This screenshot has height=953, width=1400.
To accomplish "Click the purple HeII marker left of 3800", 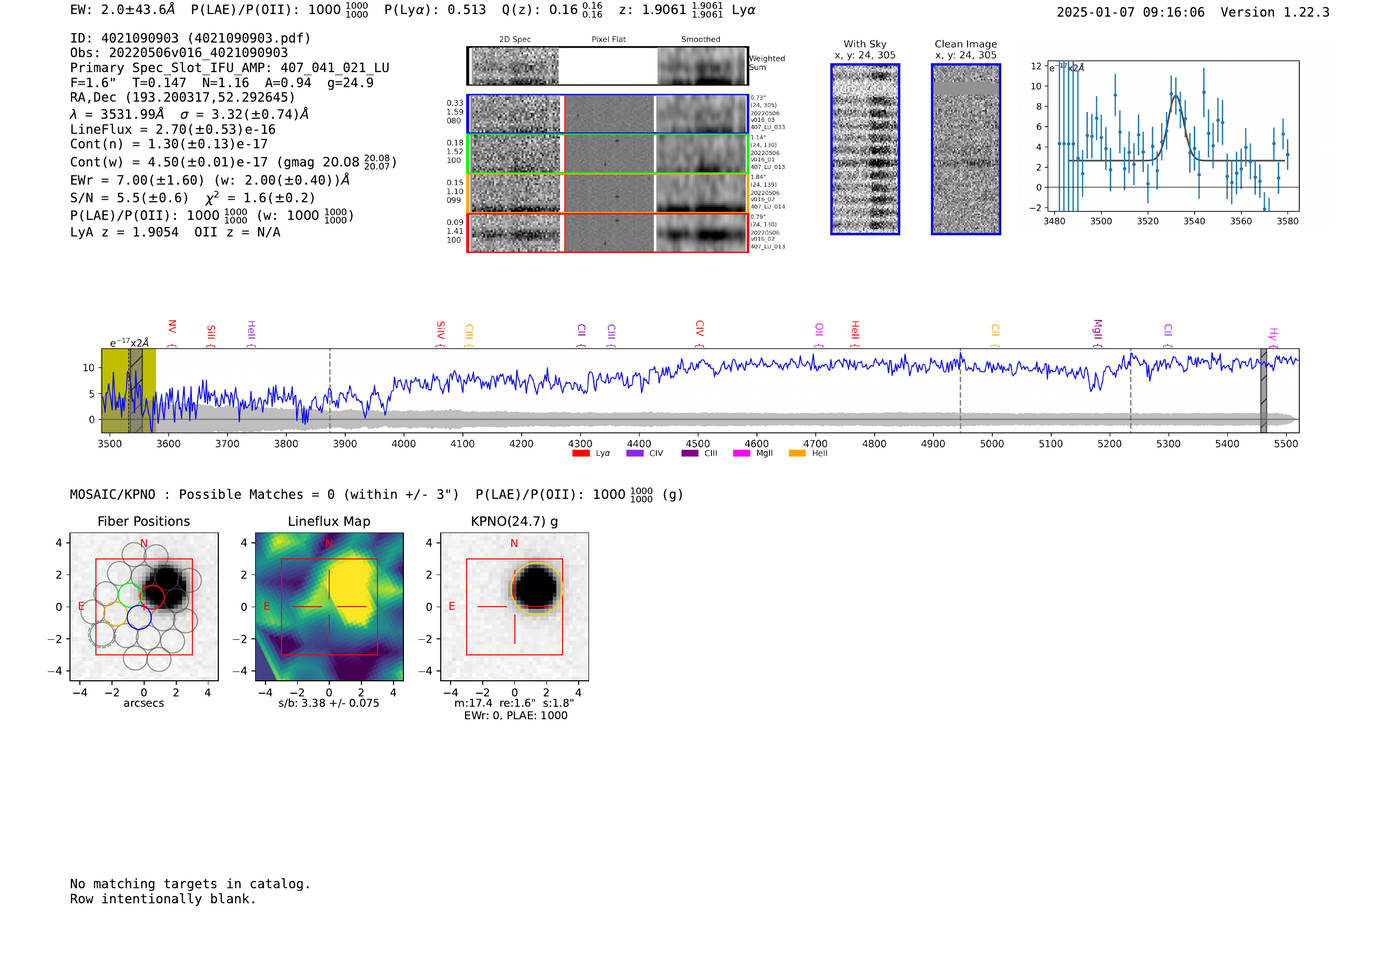I will (x=251, y=333).
